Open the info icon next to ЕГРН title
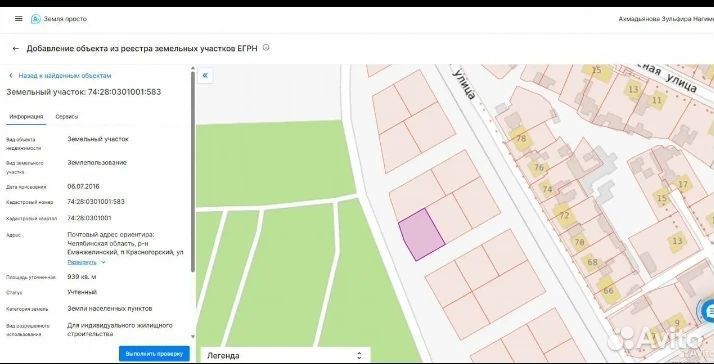The width and height of the screenshot is (714, 364). (266, 47)
